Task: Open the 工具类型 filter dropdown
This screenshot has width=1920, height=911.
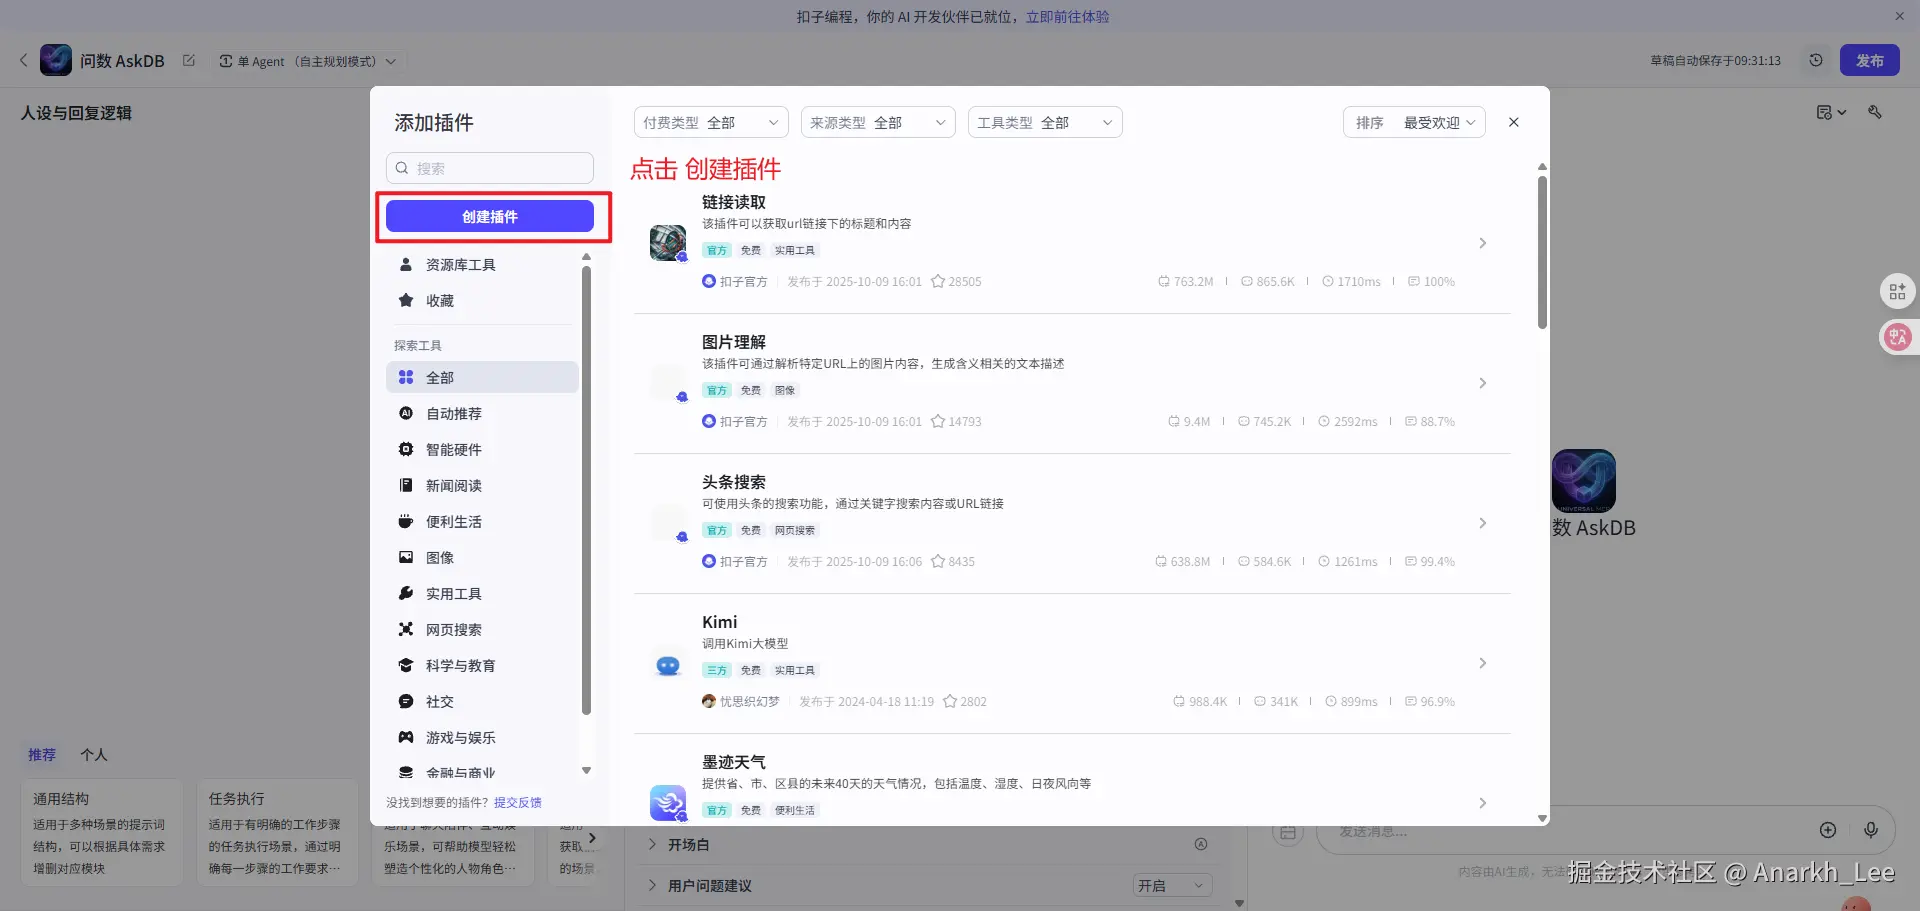Action: 1045,122
